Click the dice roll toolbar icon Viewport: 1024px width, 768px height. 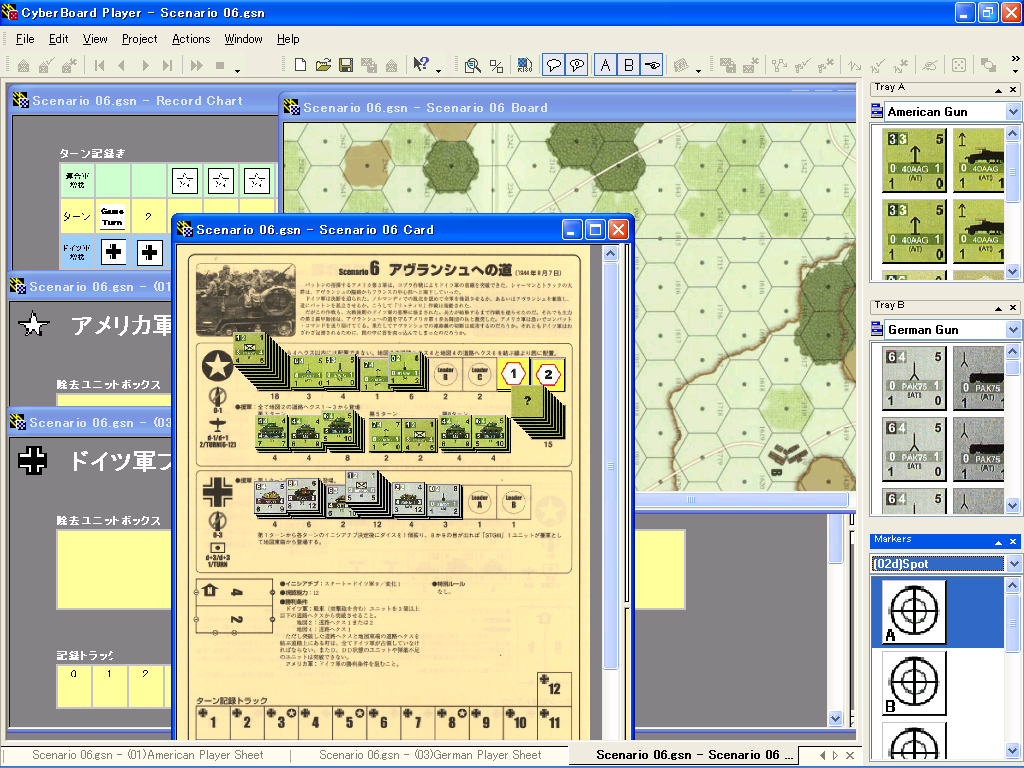959,65
